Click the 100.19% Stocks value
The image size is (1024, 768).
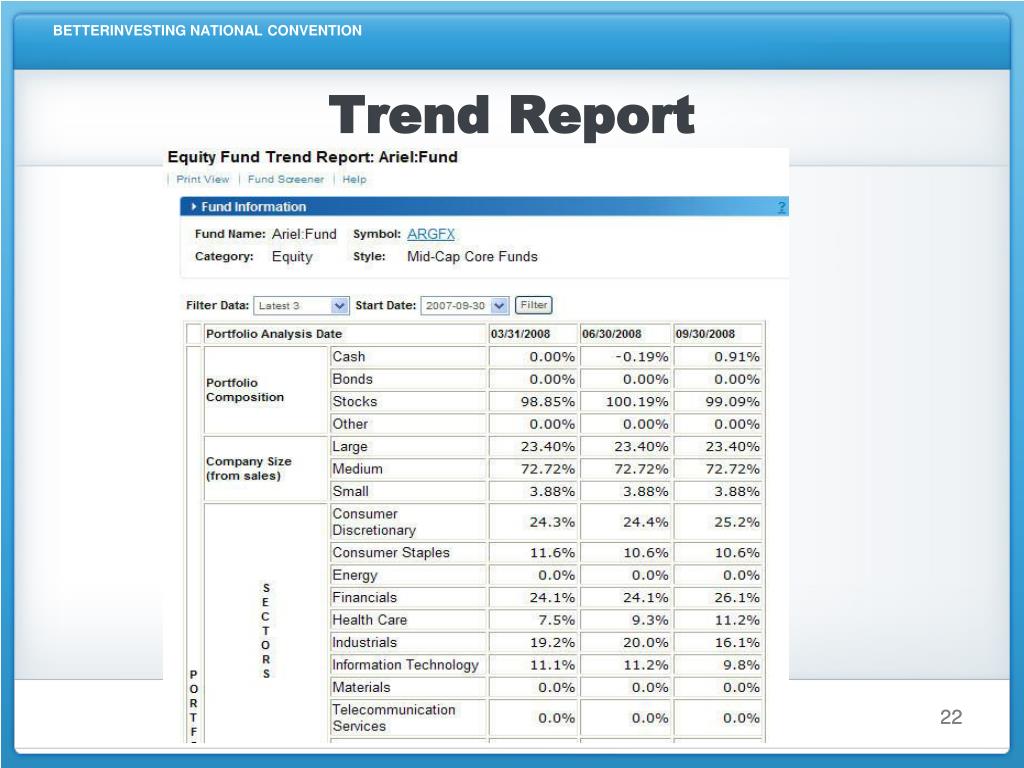[637, 401]
